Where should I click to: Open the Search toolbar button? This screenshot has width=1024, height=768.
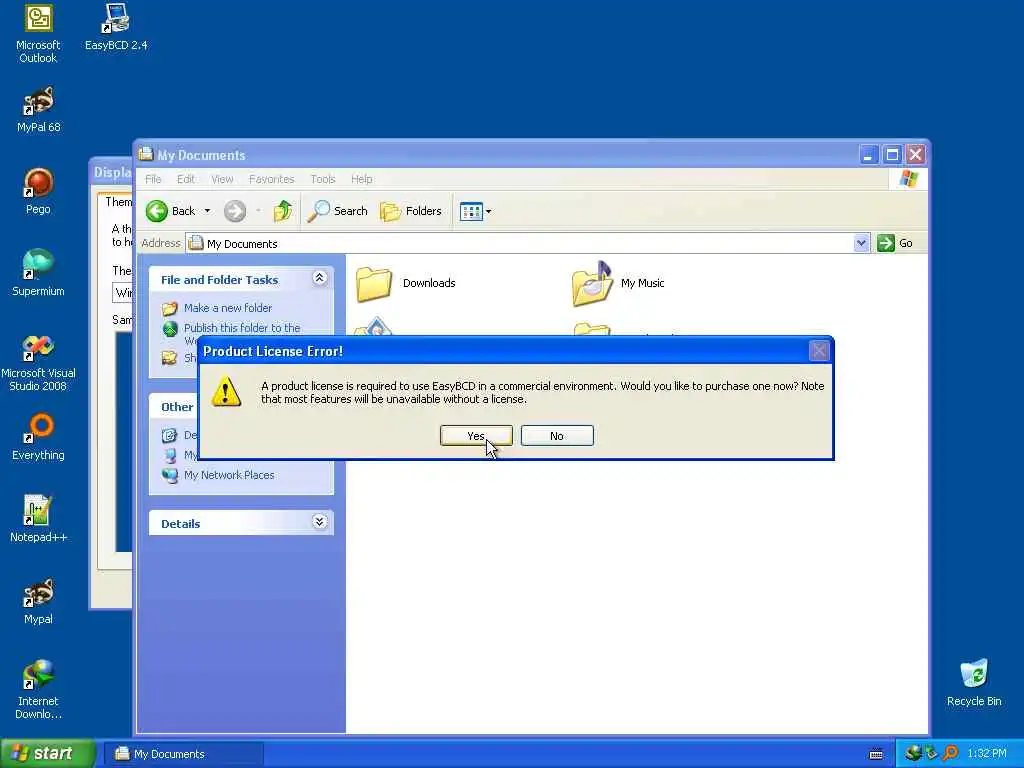pyautogui.click(x=337, y=211)
